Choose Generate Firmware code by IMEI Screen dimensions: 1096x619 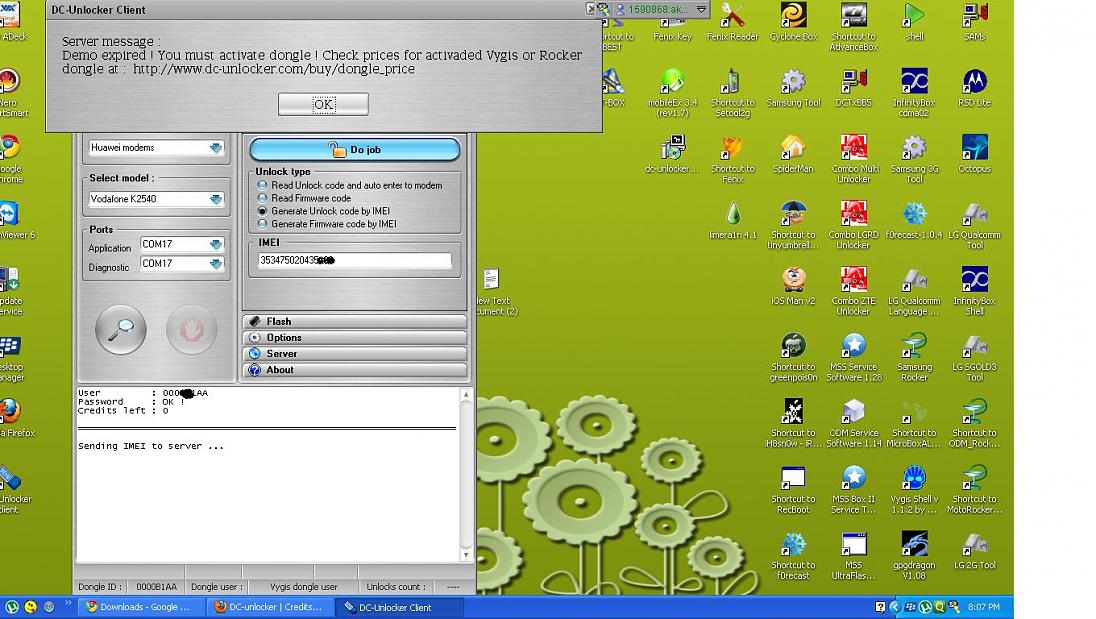(263, 224)
